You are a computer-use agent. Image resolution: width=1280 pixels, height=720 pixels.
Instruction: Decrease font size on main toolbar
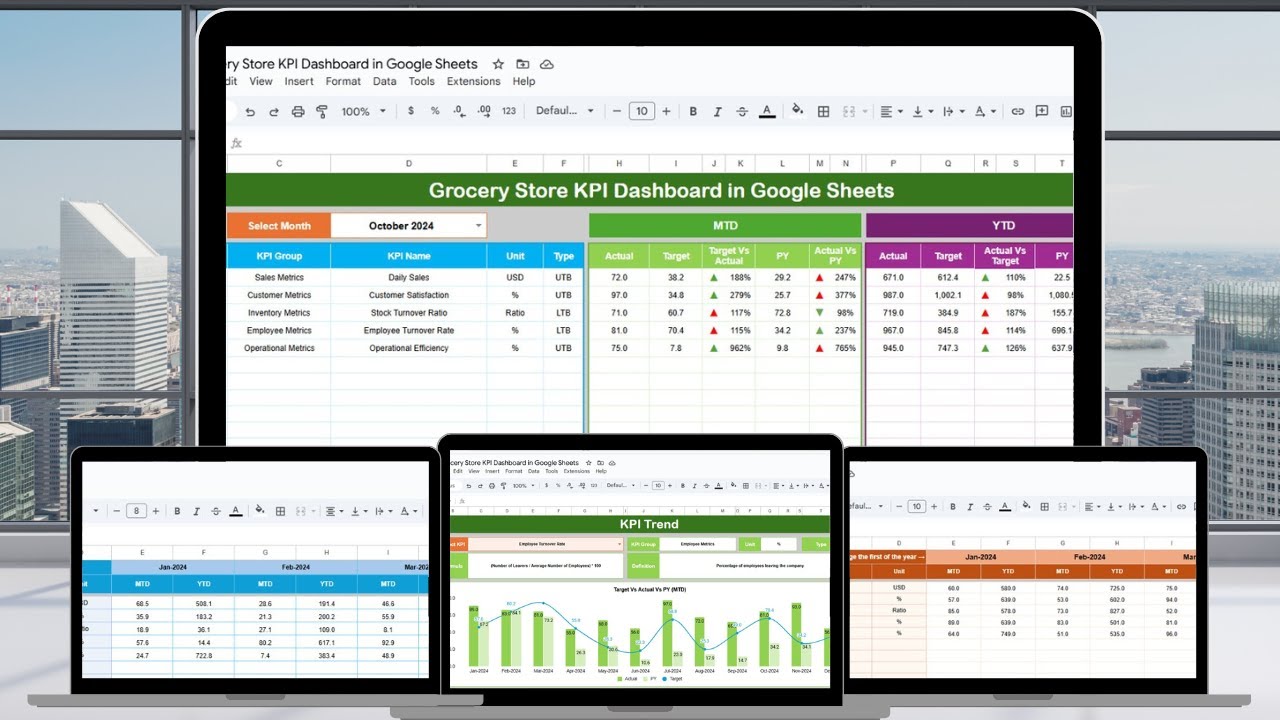pyautogui.click(x=617, y=111)
